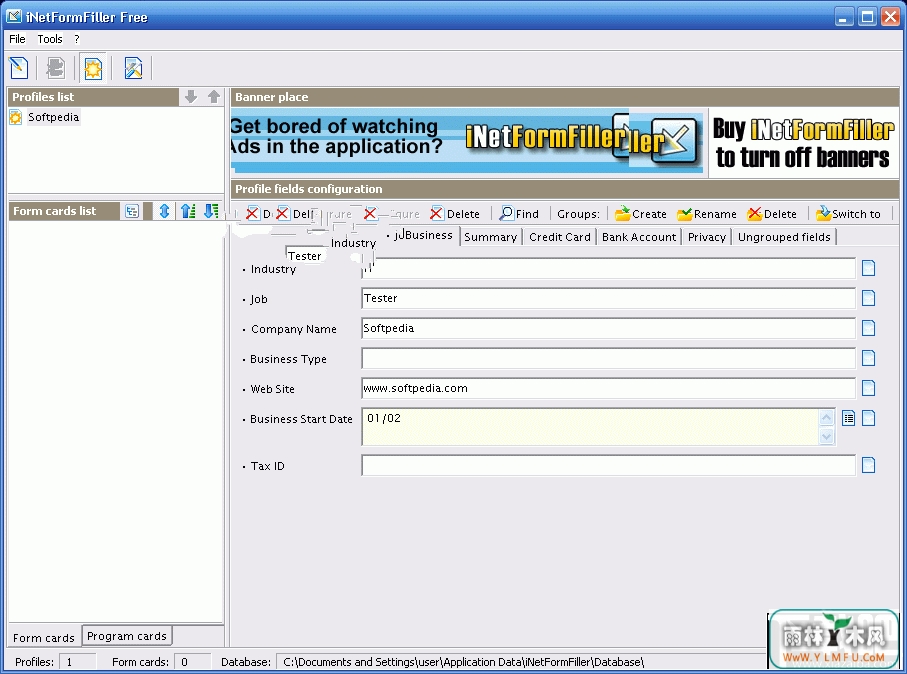This screenshot has width=907, height=674.
Task: Click the greyed puzzle-piece page toolbar icon
Action: click(x=56, y=68)
